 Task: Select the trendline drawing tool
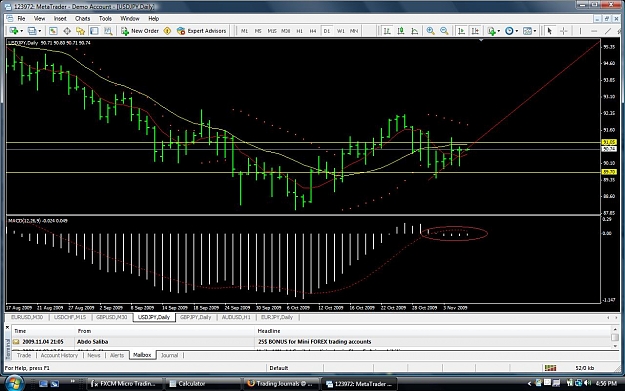click(x=608, y=31)
